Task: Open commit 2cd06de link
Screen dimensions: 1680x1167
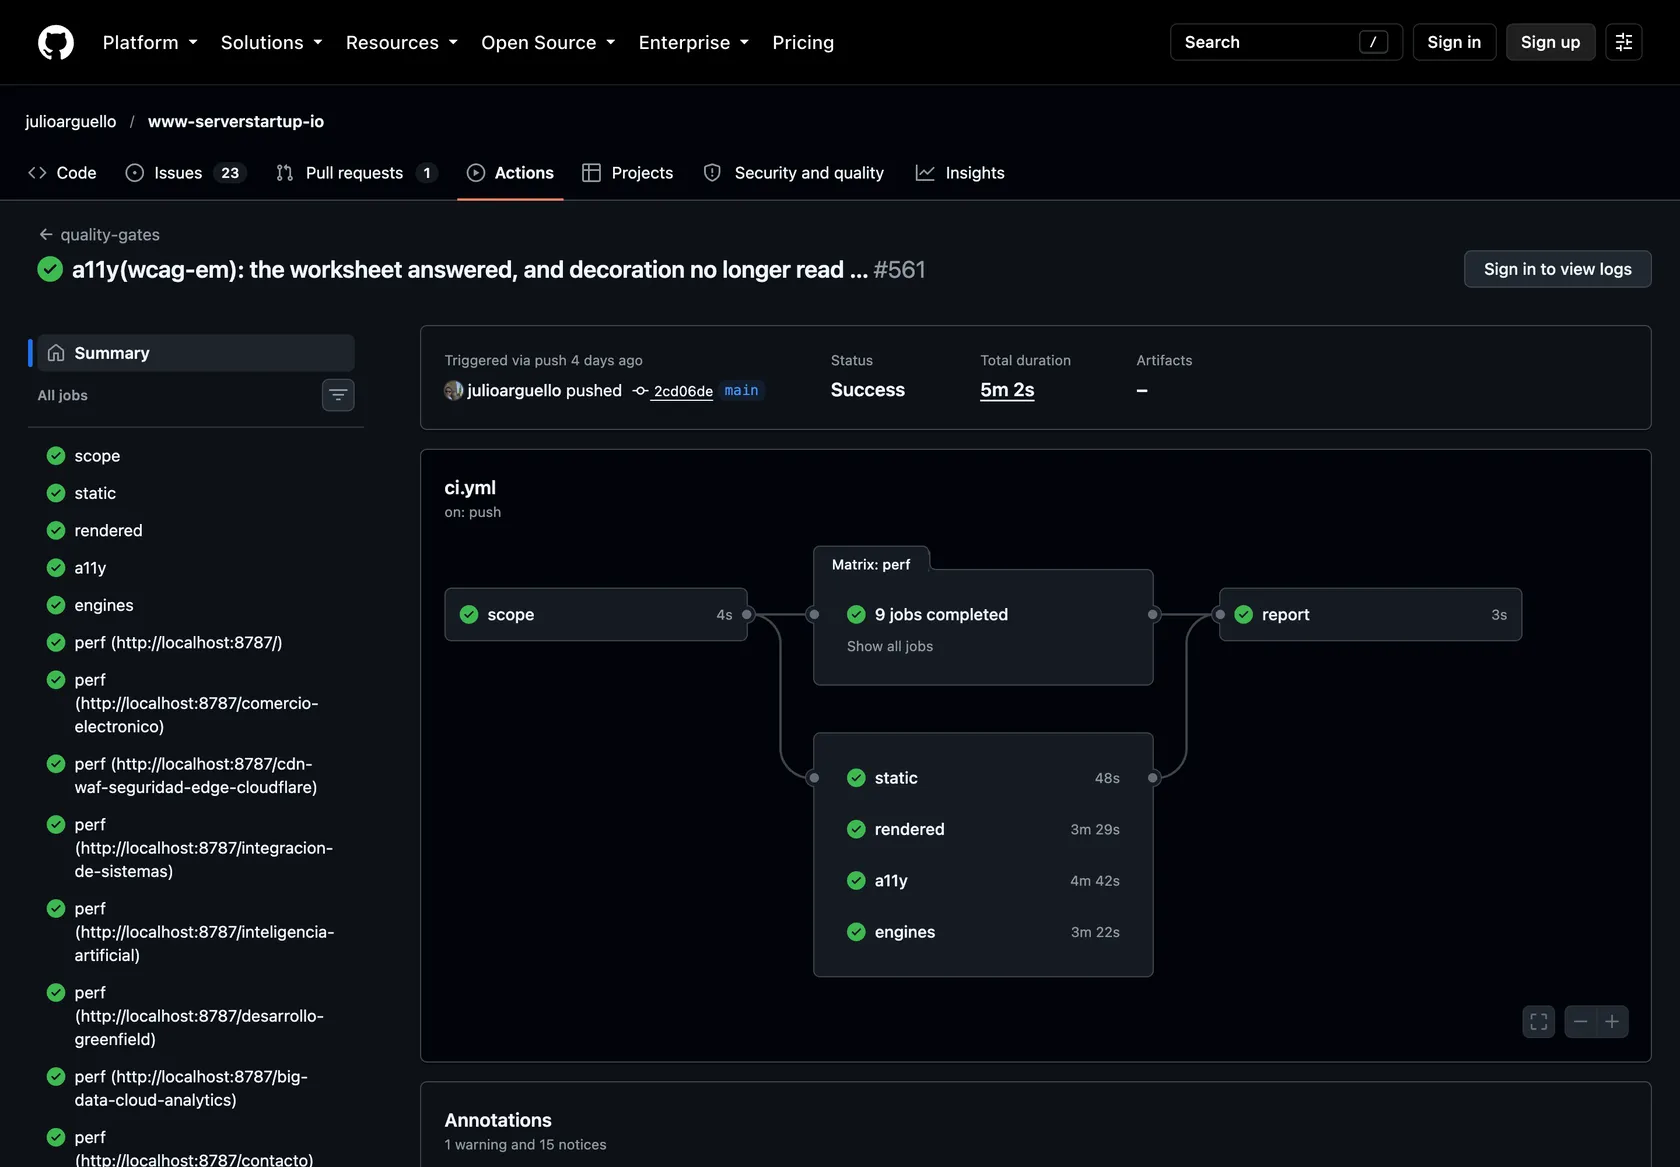Action: pyautogui.click(x=683, y=391)
